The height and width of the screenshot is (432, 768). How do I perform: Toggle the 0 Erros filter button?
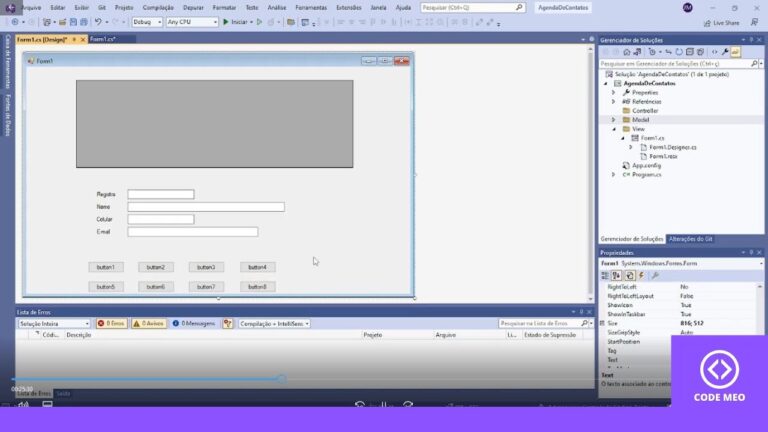[111, 323]
